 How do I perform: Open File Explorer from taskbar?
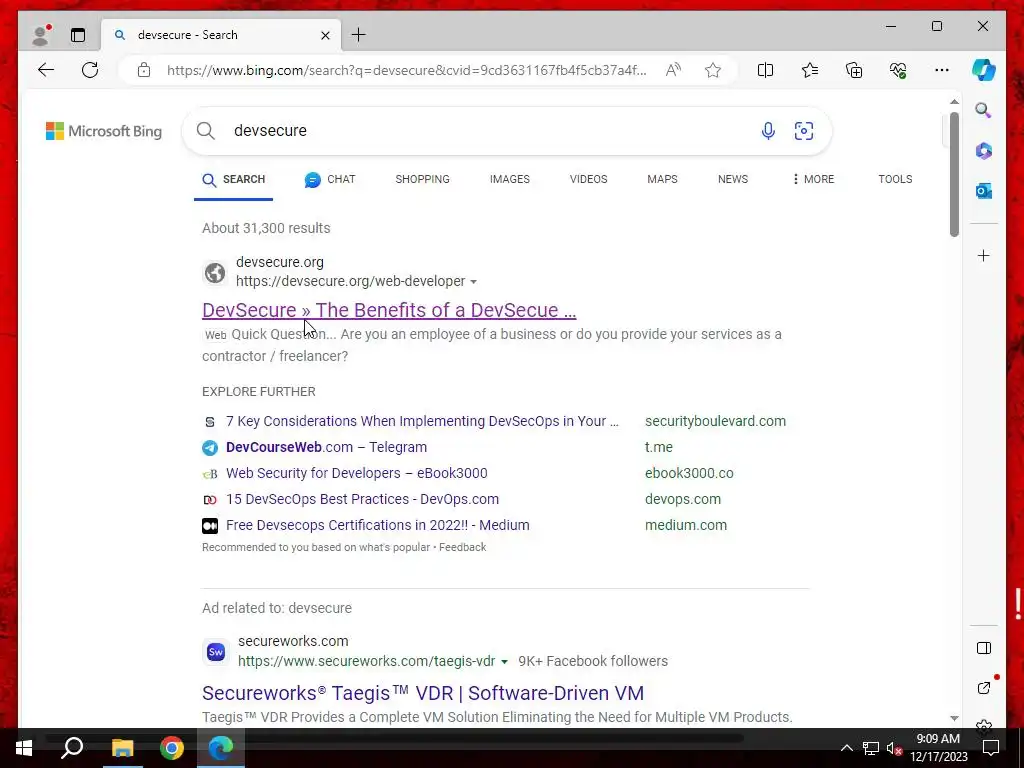tap(122, 748)
